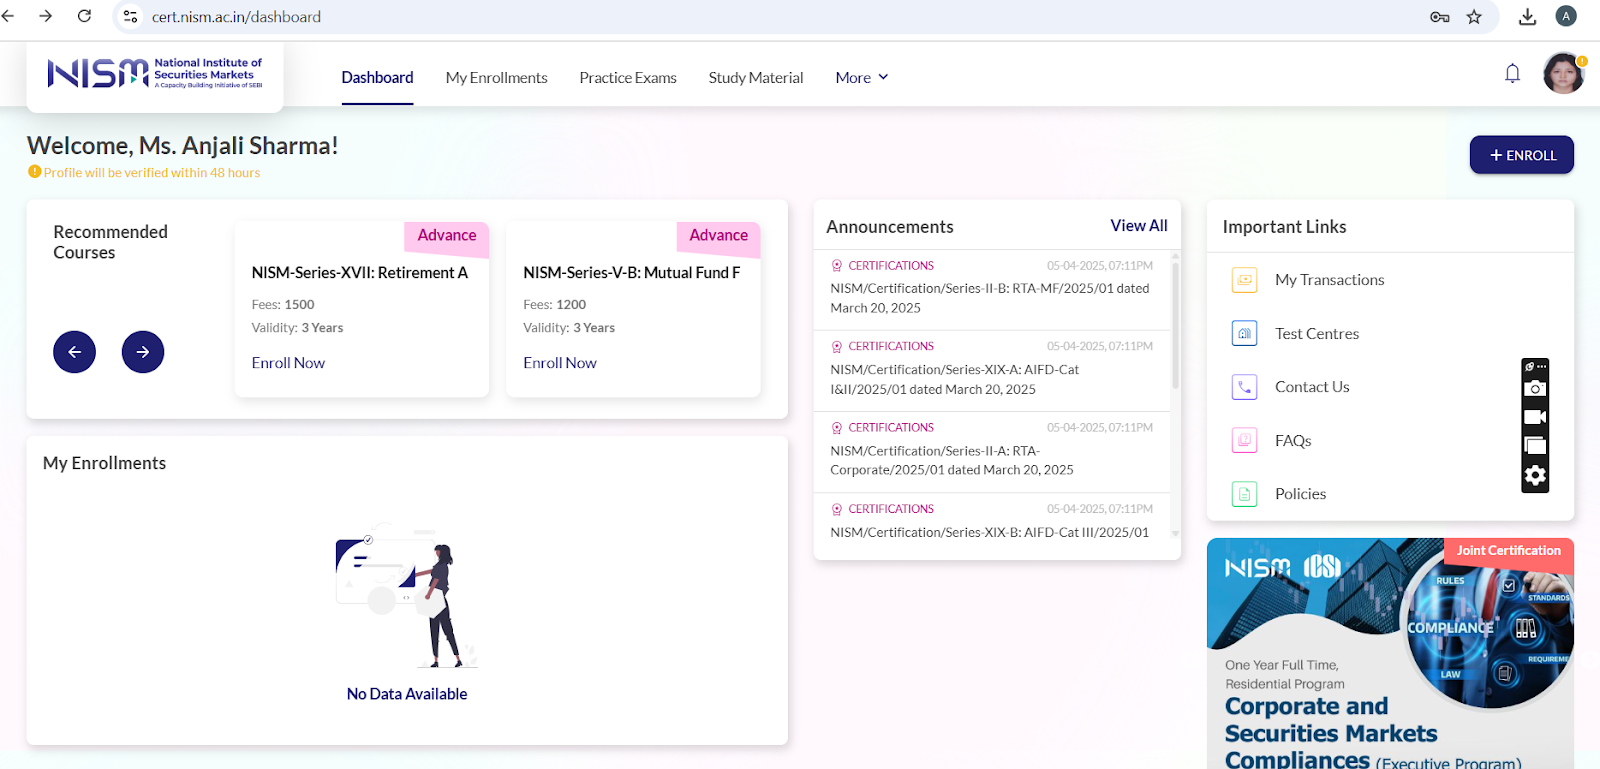This screenshot has width=1600, height=769.
Task: Click the Policies document icon
Action: pyautogui.click(x=1244, y=494)
